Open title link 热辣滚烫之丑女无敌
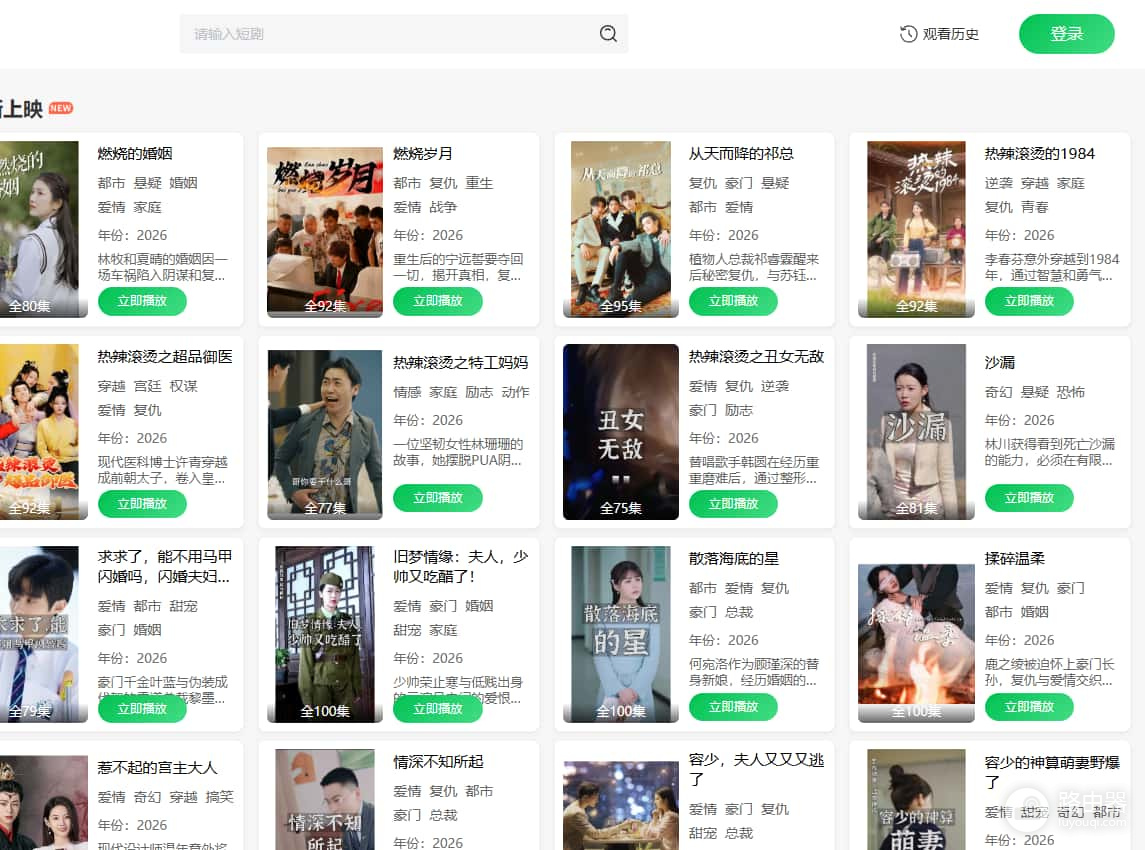 click(x=757, y=356)
